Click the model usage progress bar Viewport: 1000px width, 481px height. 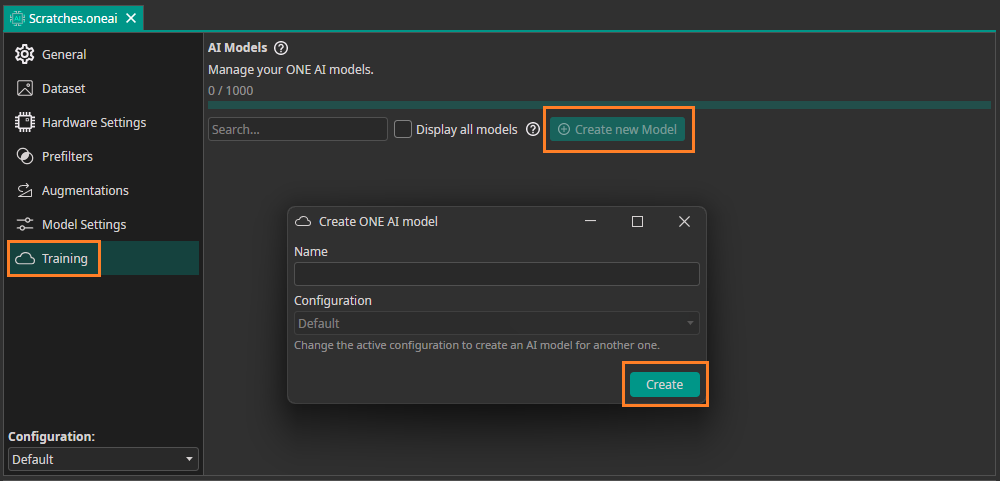(x=599, y=105)
